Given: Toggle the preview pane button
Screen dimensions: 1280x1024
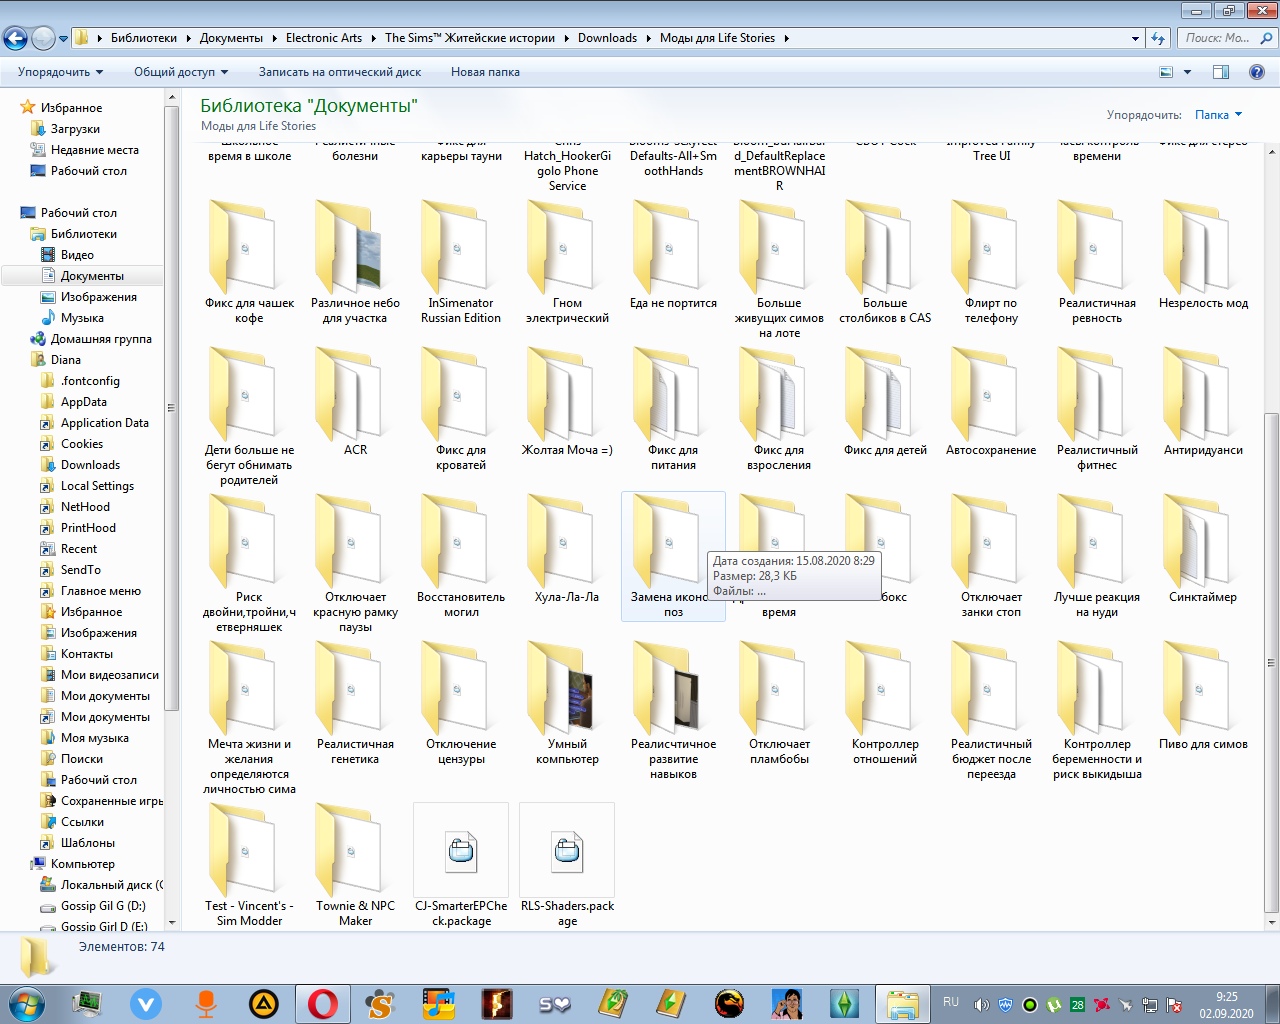Looking at the screenshot, I should coord(1220,72).
